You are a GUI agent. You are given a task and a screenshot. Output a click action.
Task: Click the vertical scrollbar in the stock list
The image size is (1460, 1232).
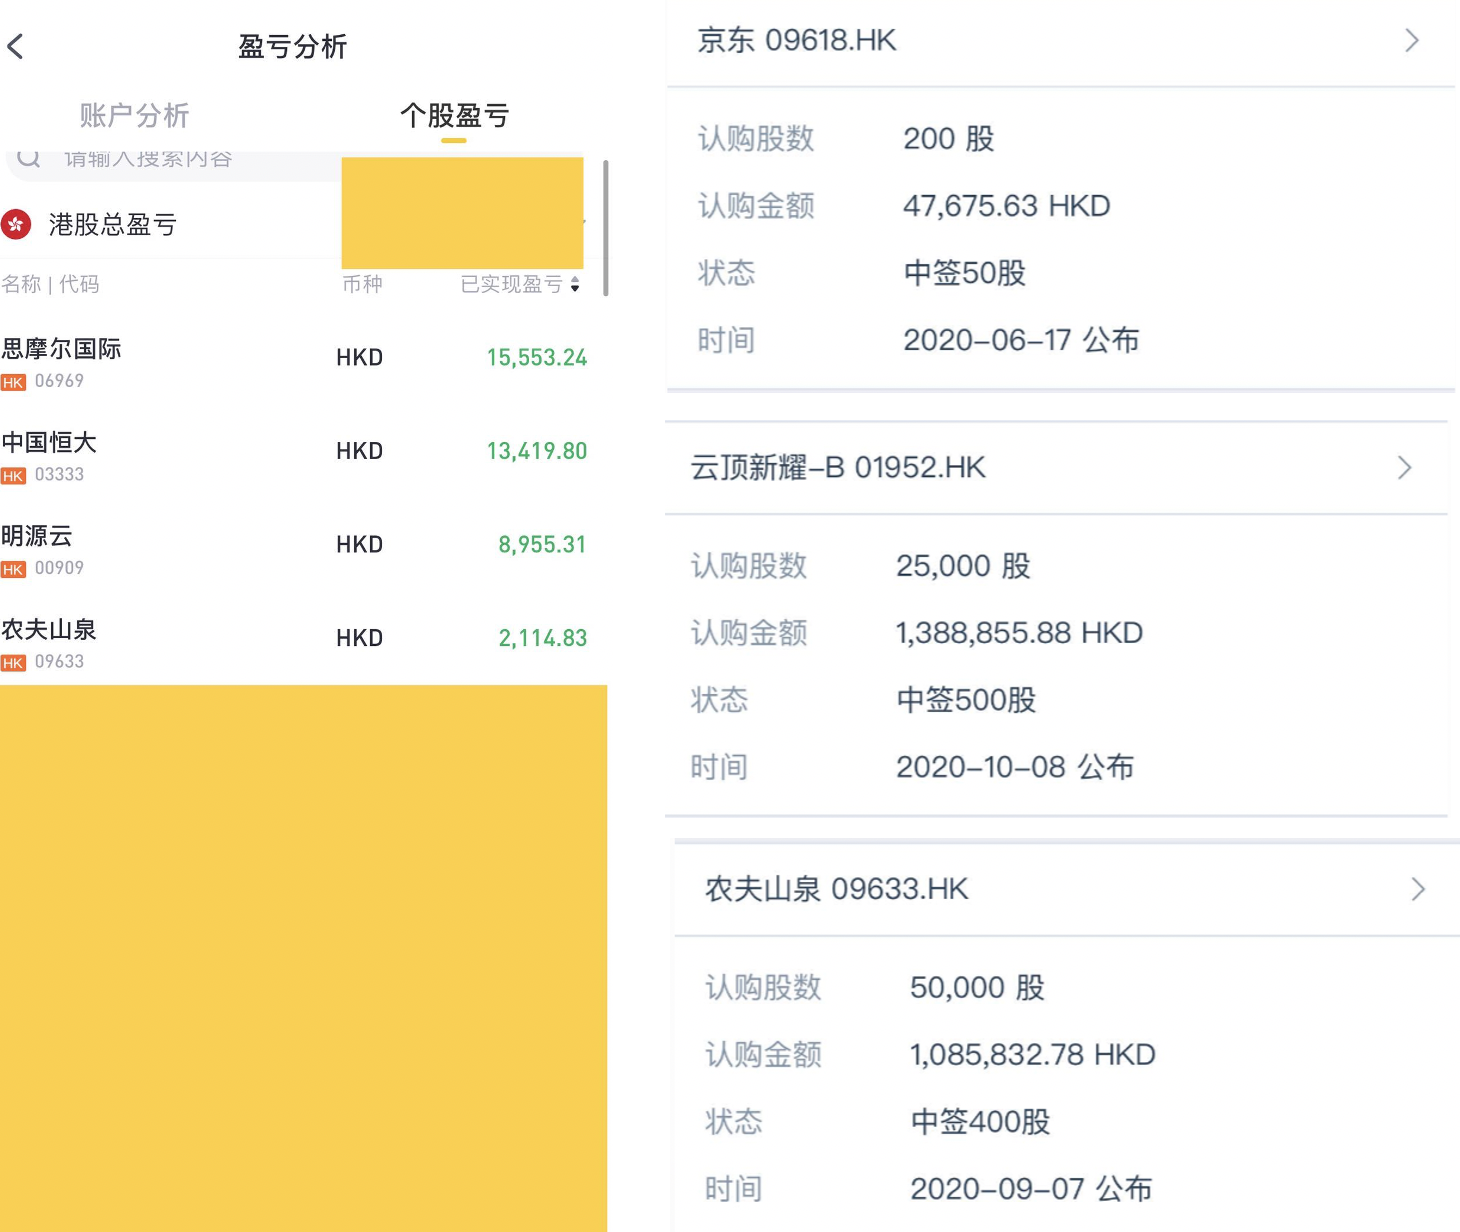click(x=605, y=228)
